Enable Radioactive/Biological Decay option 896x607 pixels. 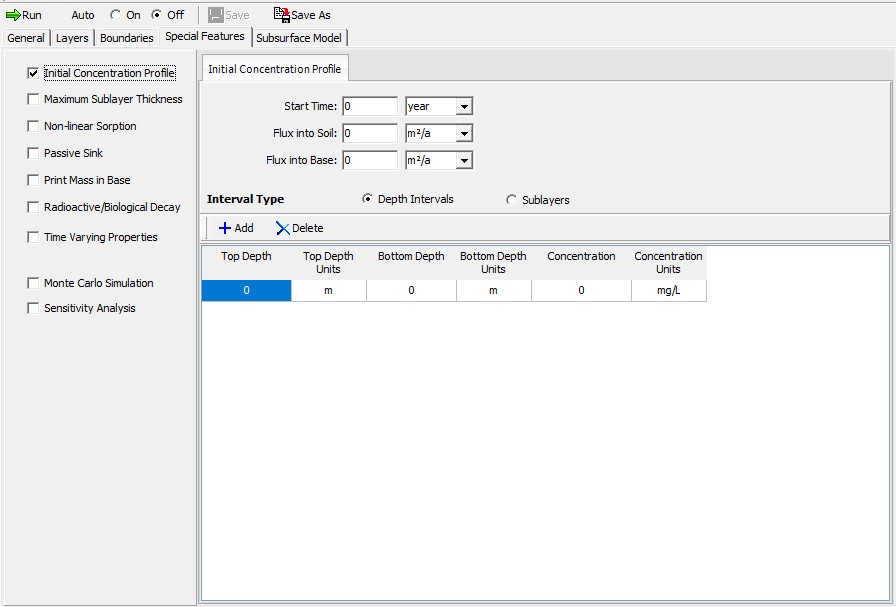33,207
